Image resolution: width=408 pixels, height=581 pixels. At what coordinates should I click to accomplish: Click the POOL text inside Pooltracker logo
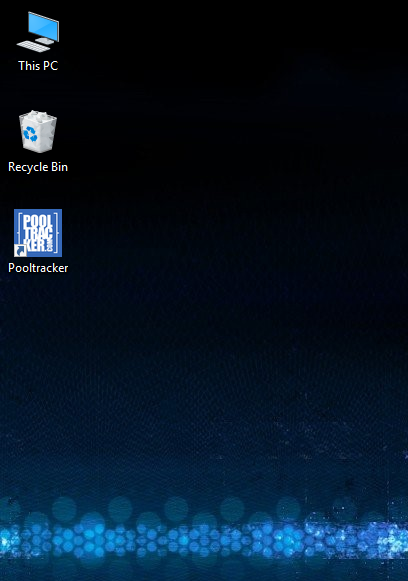click(x=38, y=221)
